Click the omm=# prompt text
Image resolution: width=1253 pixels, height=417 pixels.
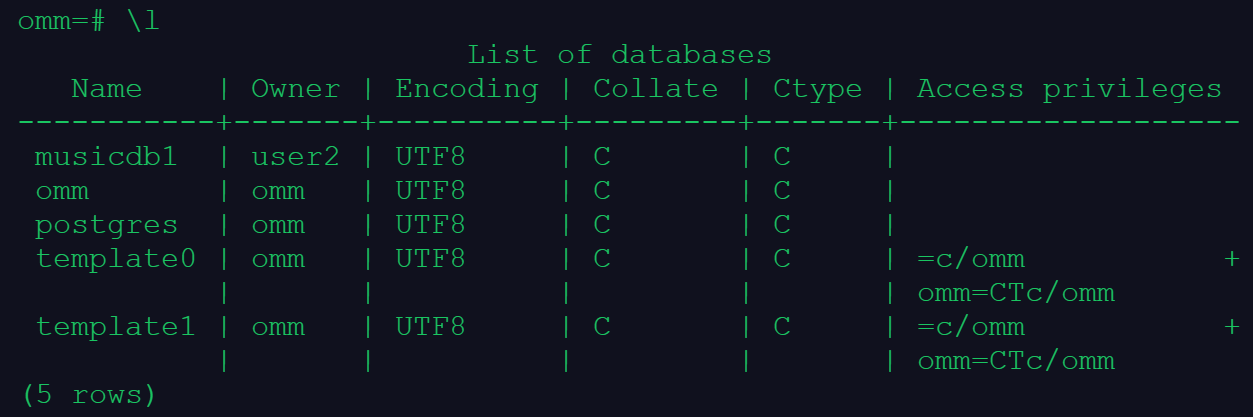[x=61, y=21]
